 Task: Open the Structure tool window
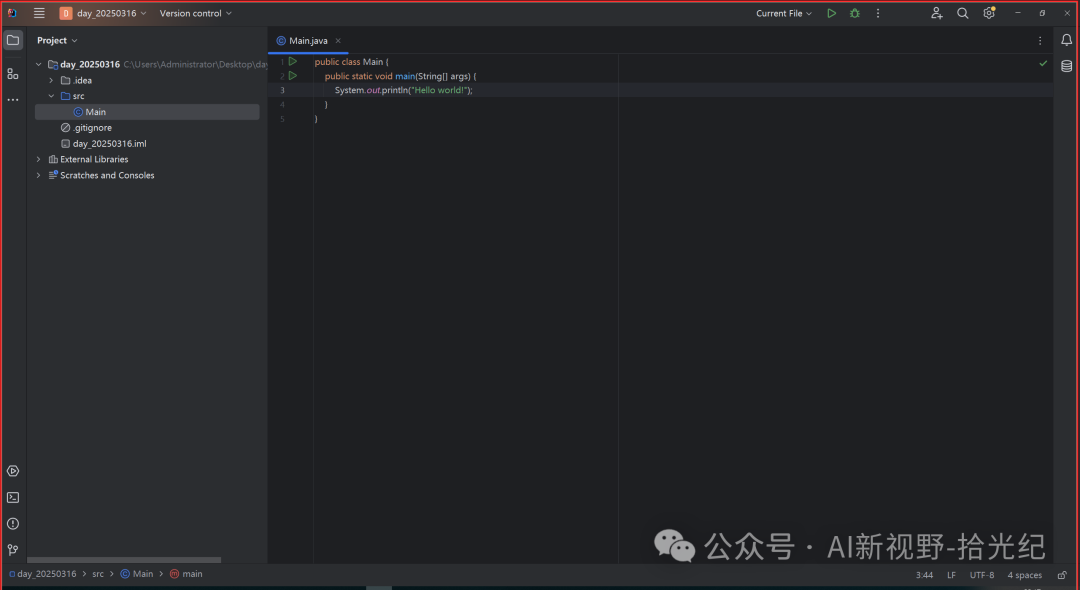13,74
